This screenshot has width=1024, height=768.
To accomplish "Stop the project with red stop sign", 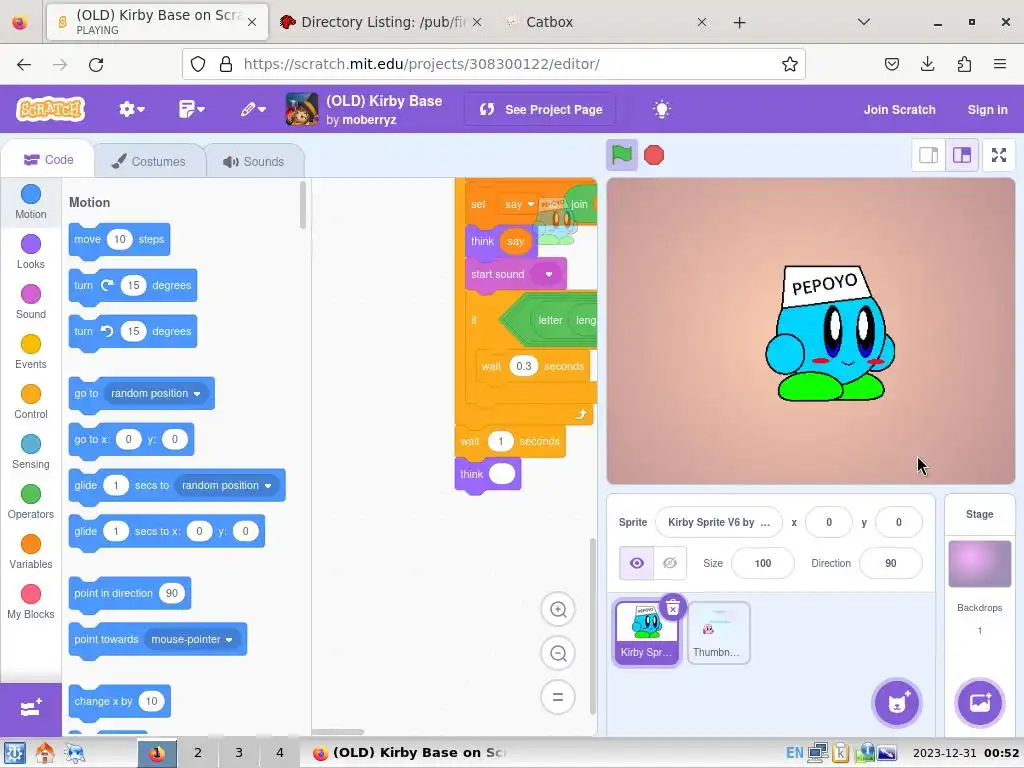I will 654,155.
